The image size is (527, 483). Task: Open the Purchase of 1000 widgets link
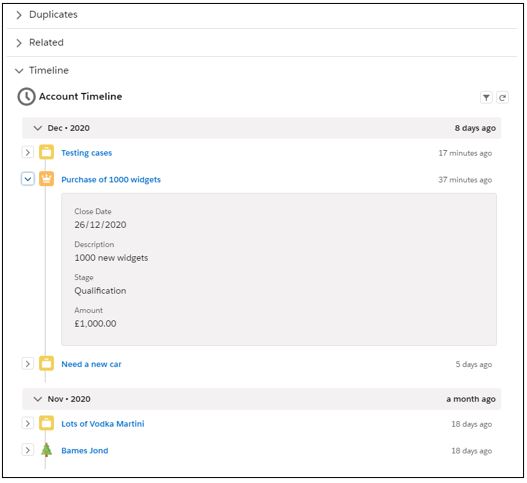[x=111, y=179]
